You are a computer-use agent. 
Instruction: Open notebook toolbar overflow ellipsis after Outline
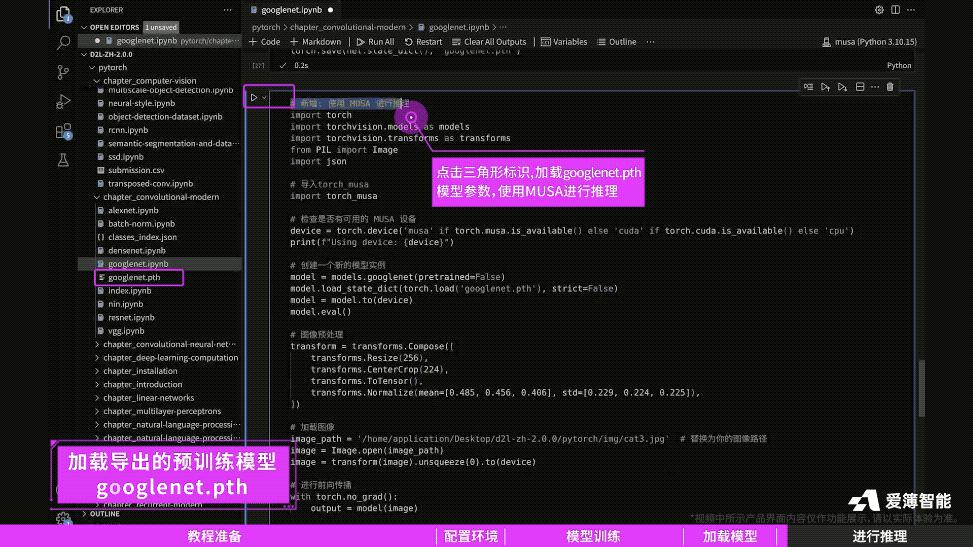coord(650,42)
